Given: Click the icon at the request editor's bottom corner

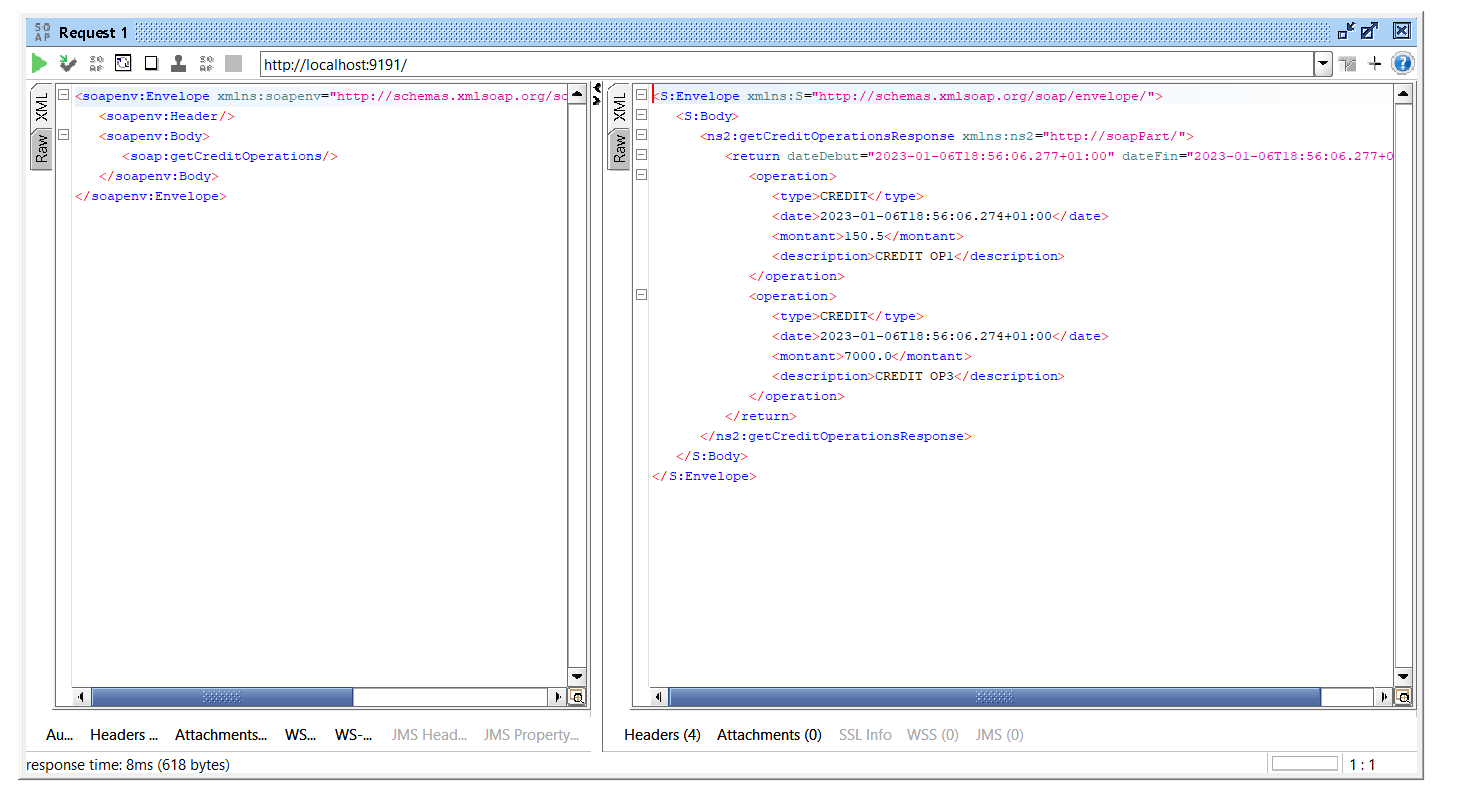Looking at the screenshot, I should click(x=577, y=697).
